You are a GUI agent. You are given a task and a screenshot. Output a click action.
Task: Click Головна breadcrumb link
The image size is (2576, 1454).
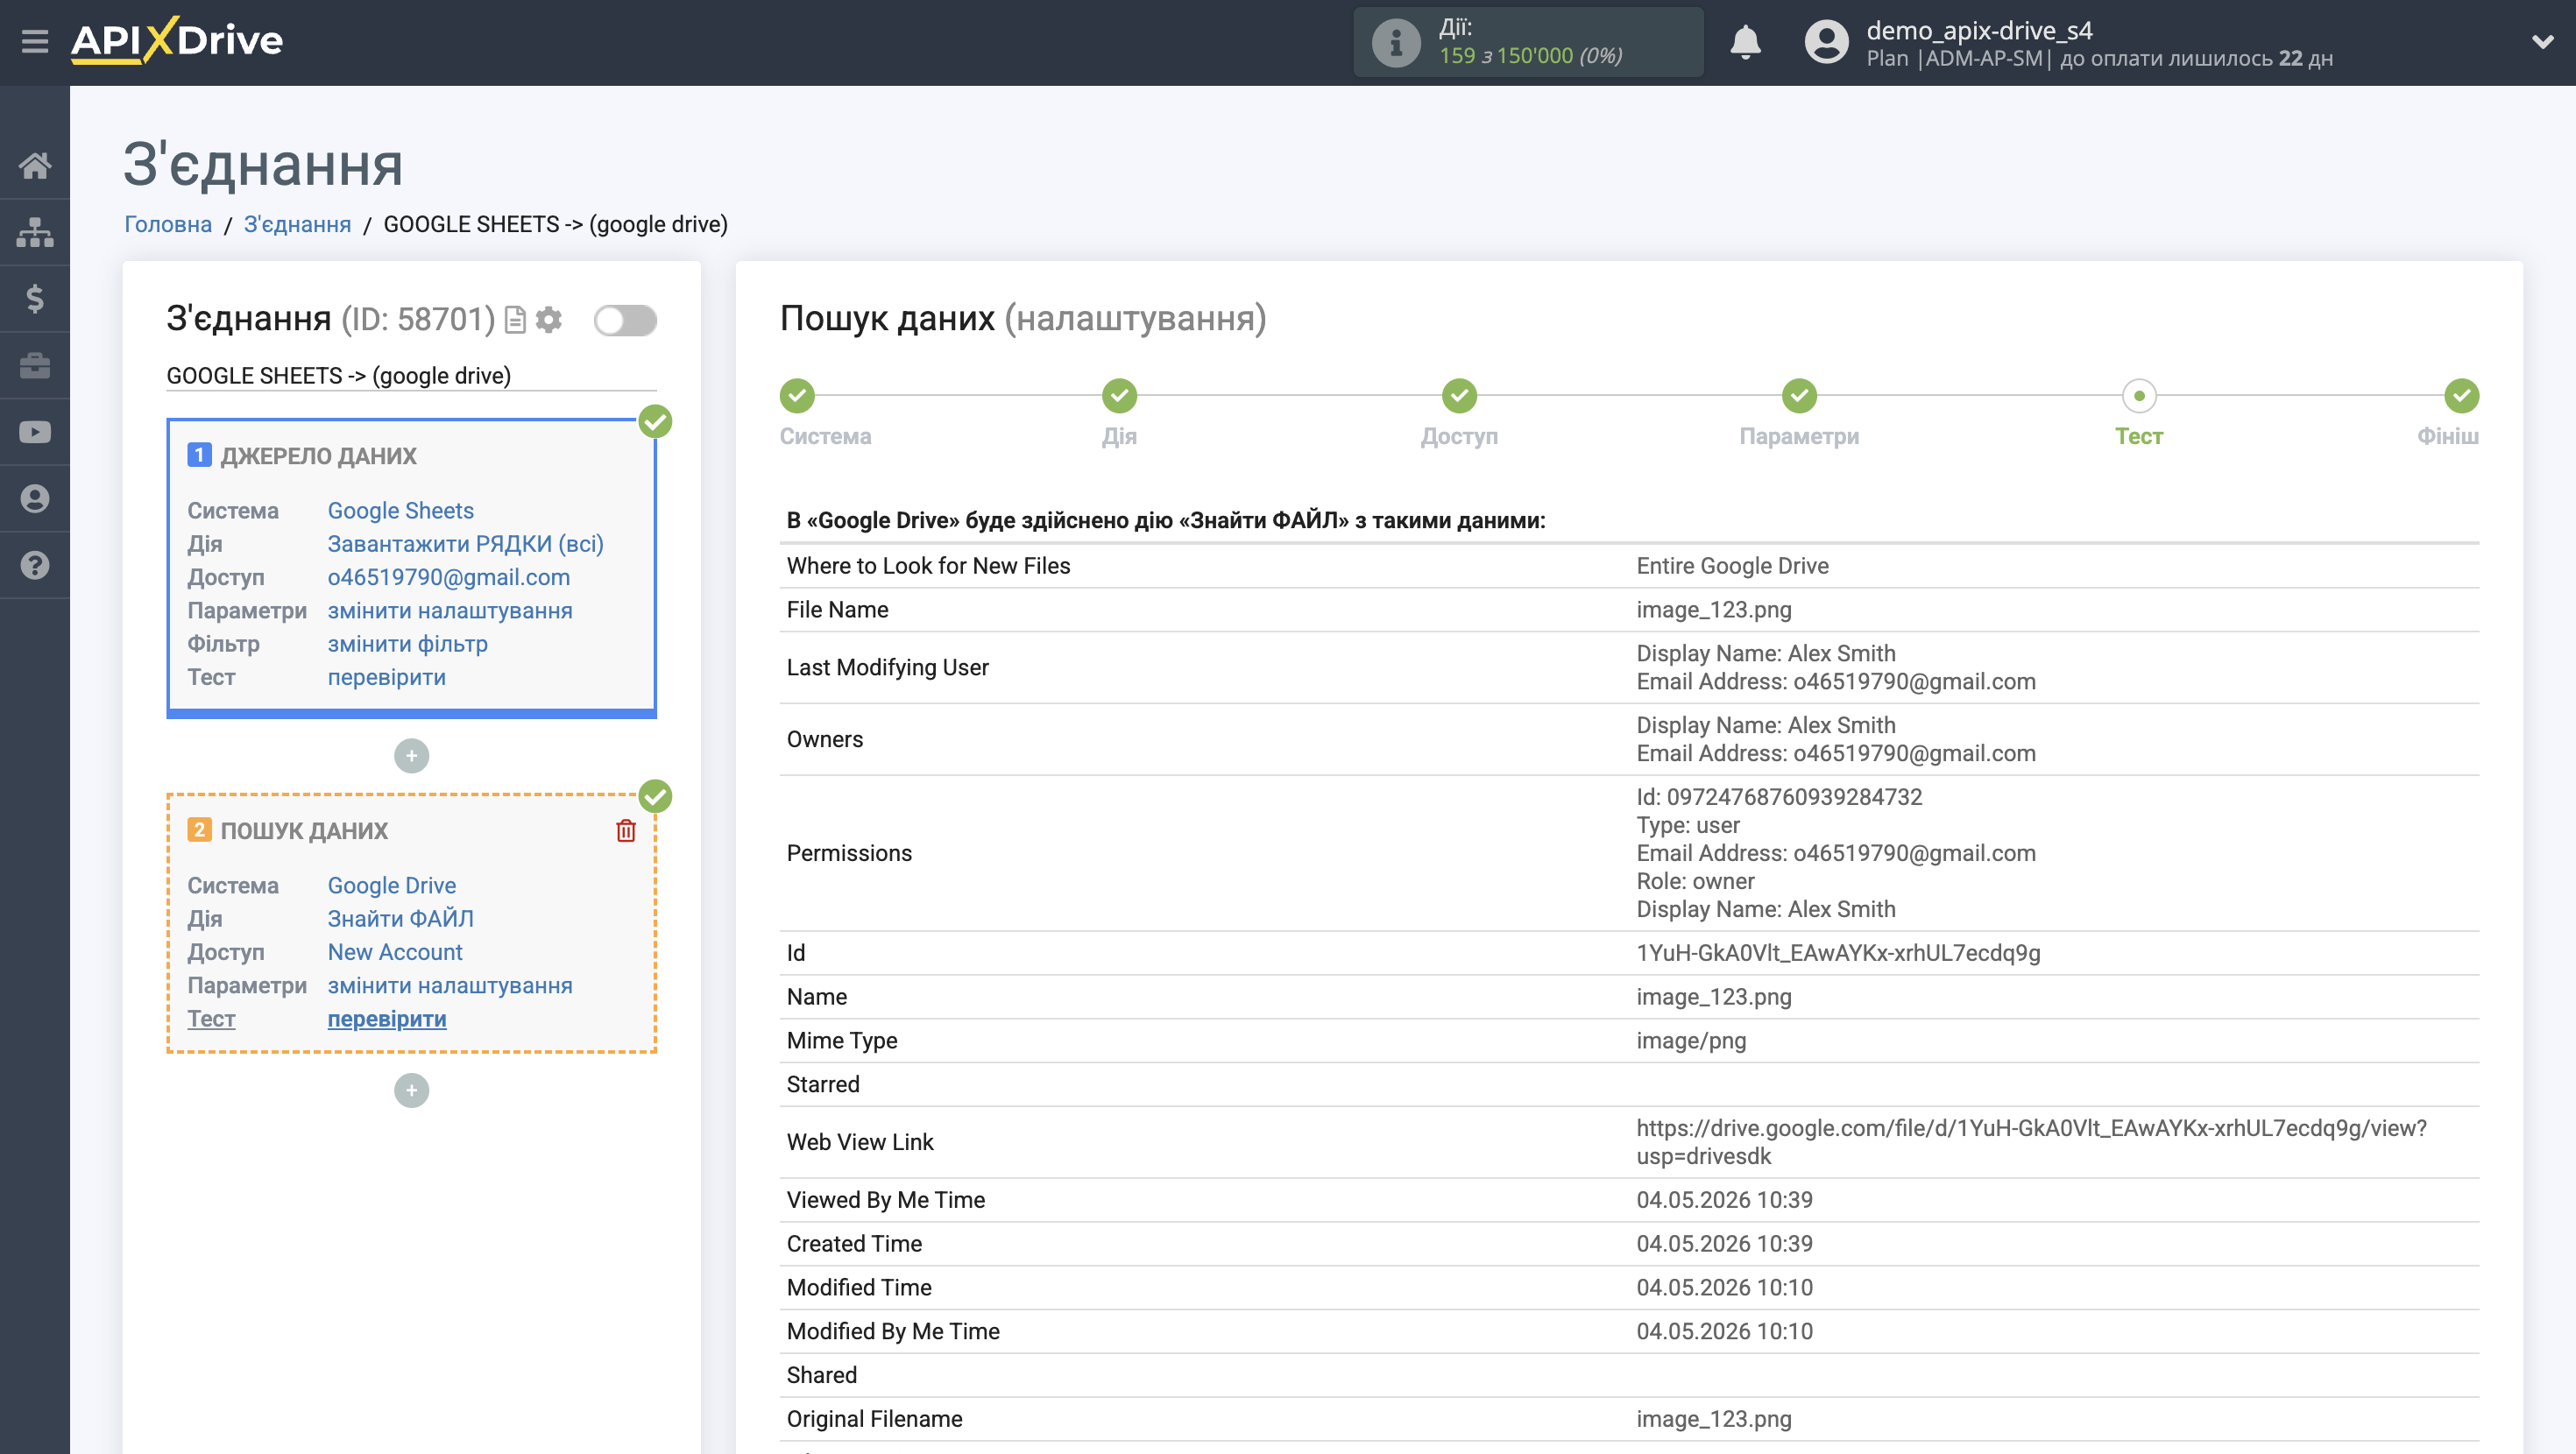pos(168,224)
